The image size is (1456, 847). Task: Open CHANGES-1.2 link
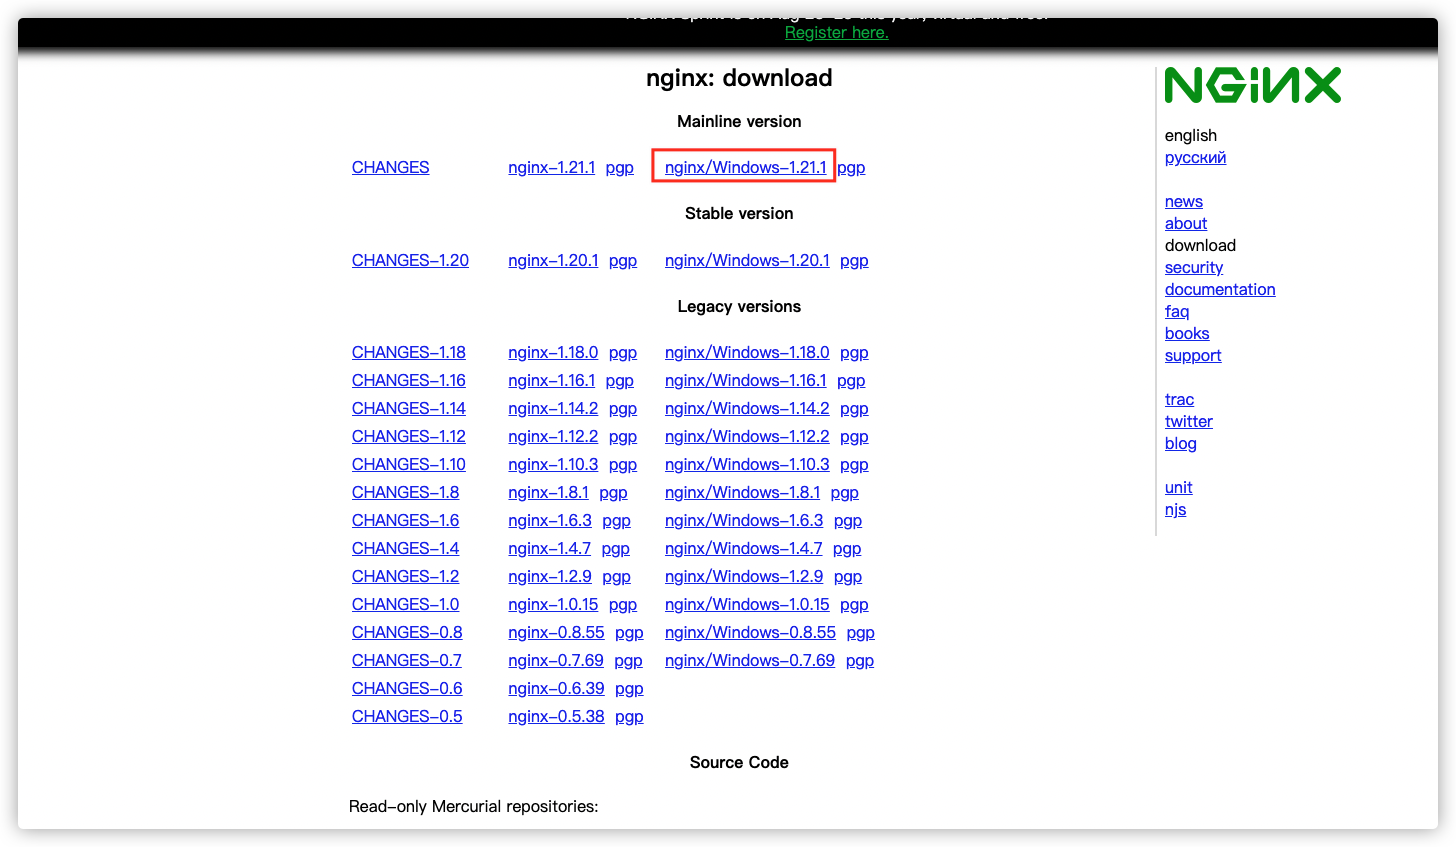pos(405,577)
